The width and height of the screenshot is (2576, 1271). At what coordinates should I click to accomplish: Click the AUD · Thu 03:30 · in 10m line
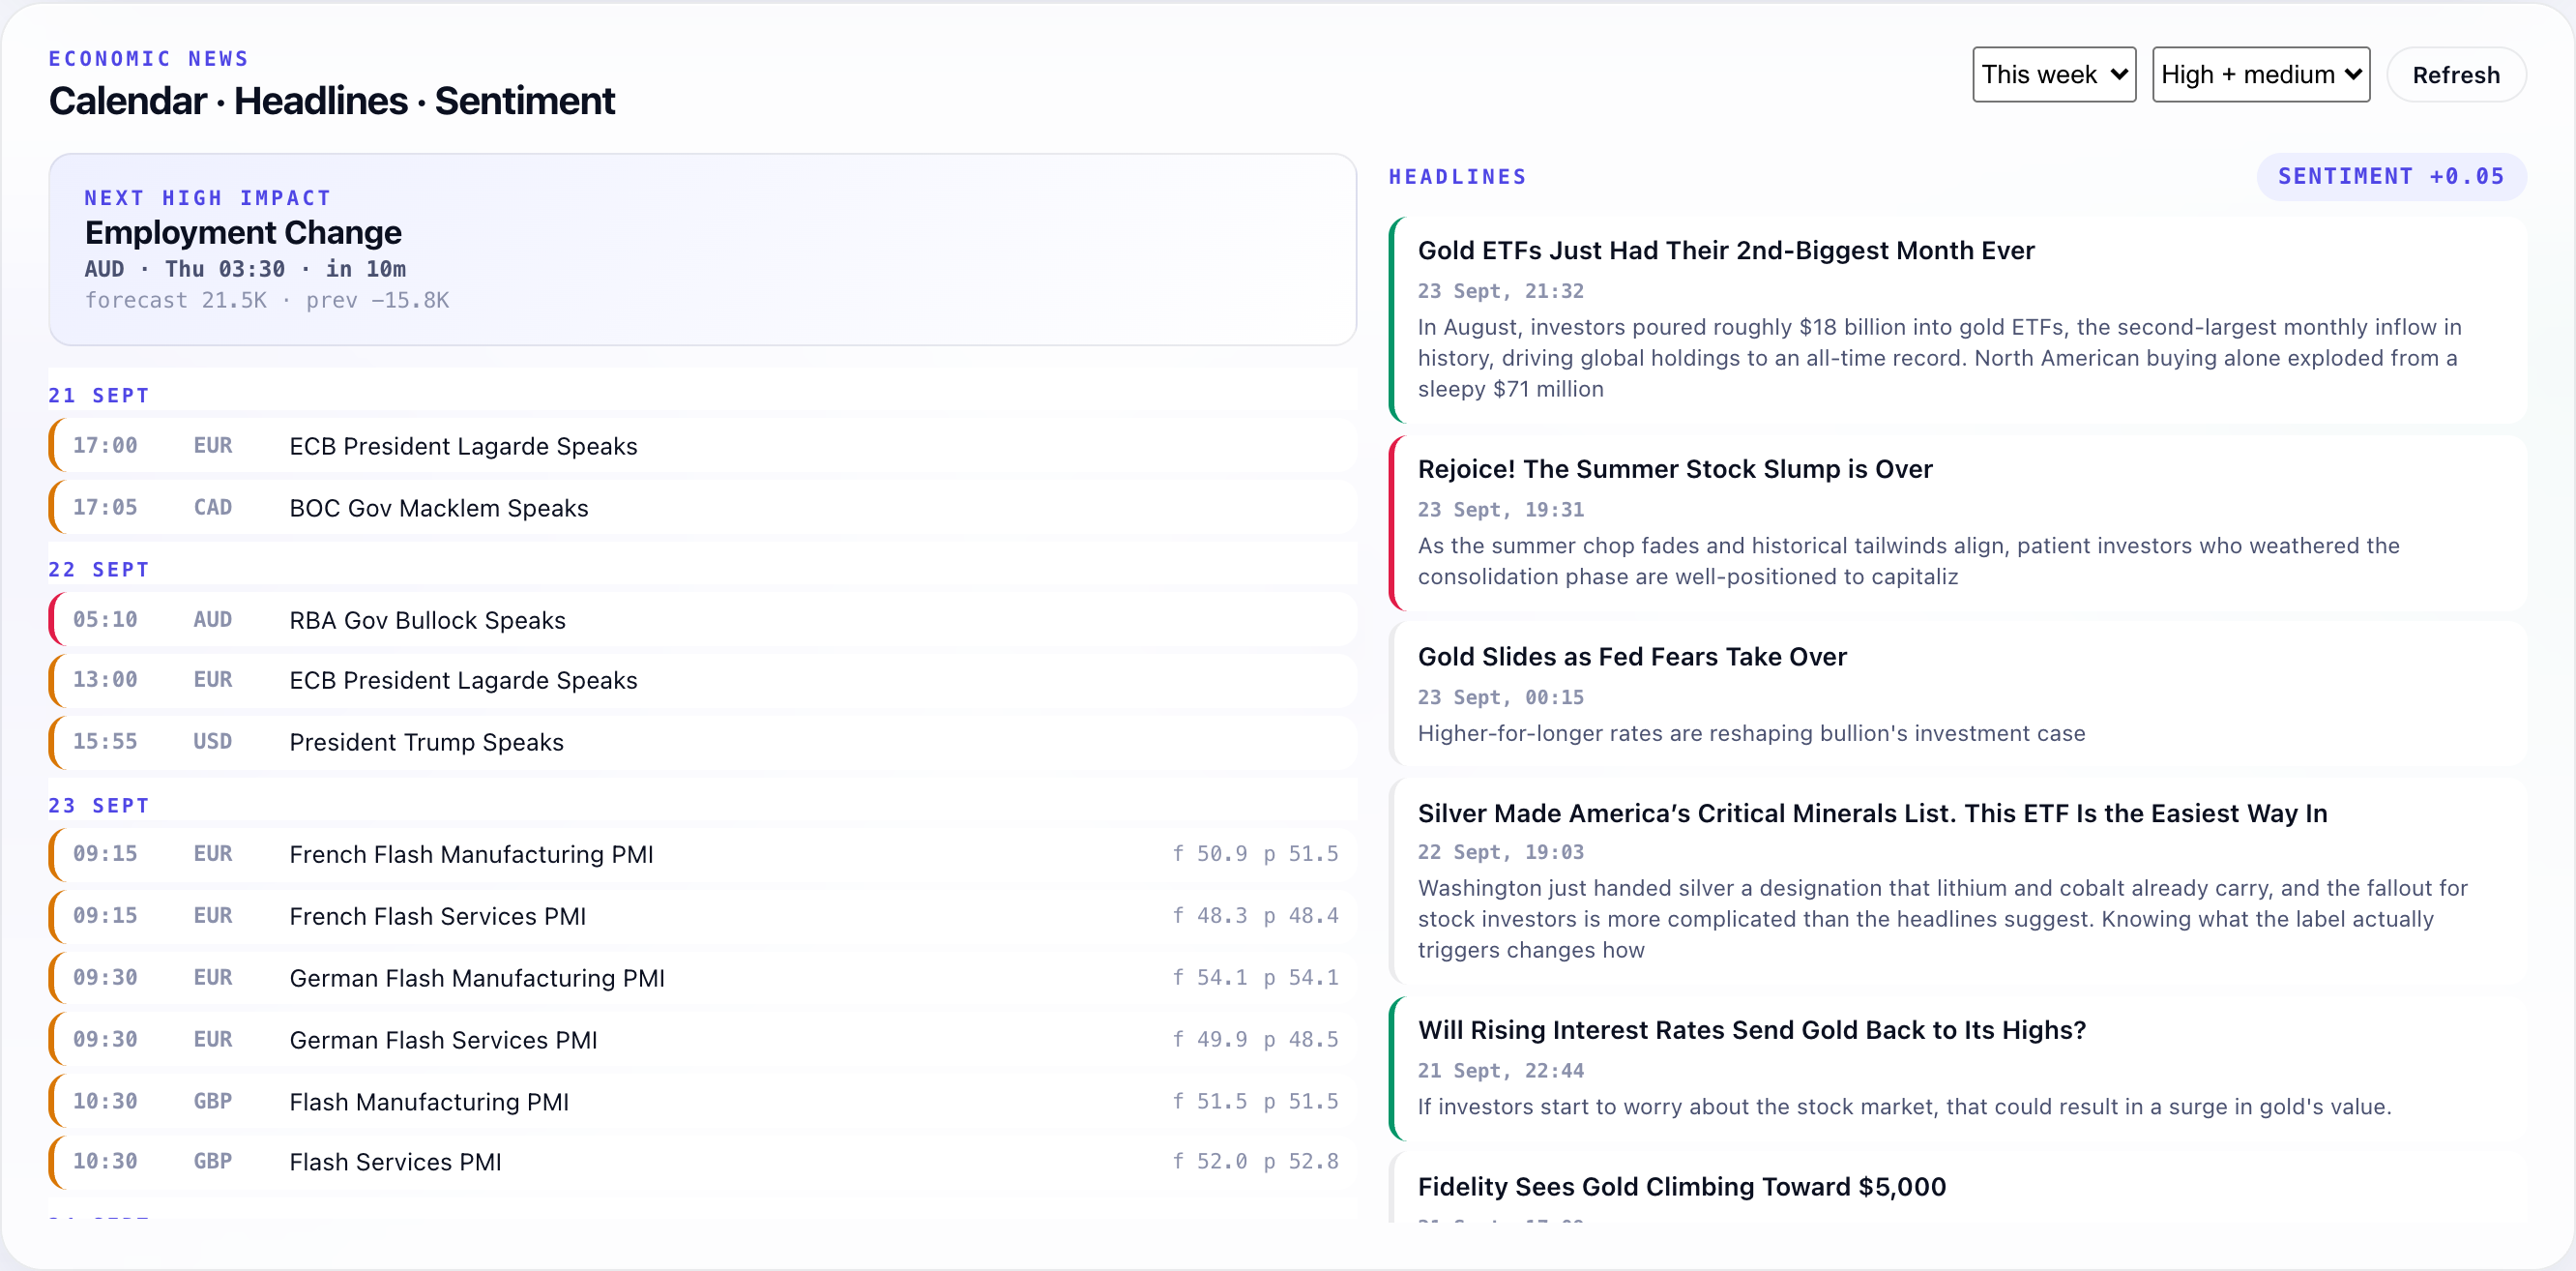pos(245,269)
